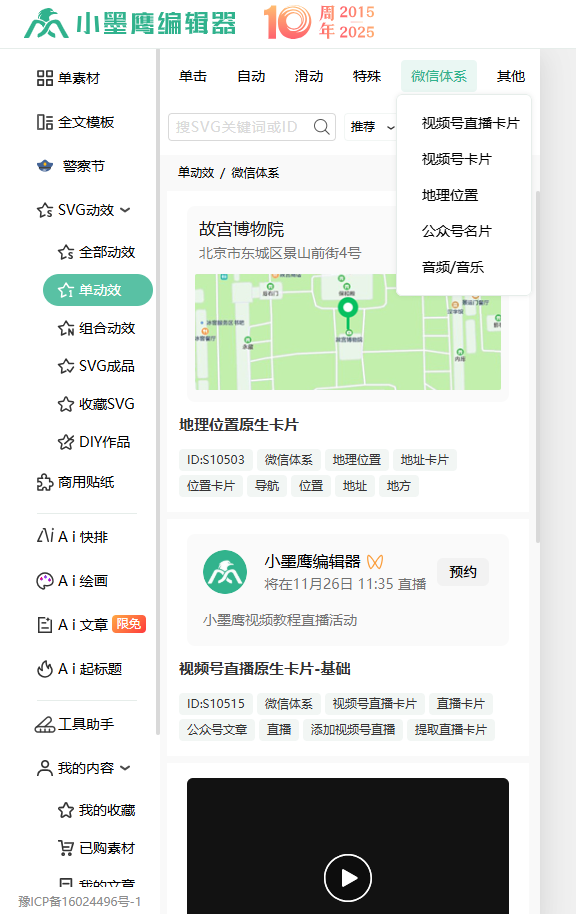Click the DIY作品 star icon
576x914 pixels.
(x=66, y=442)
